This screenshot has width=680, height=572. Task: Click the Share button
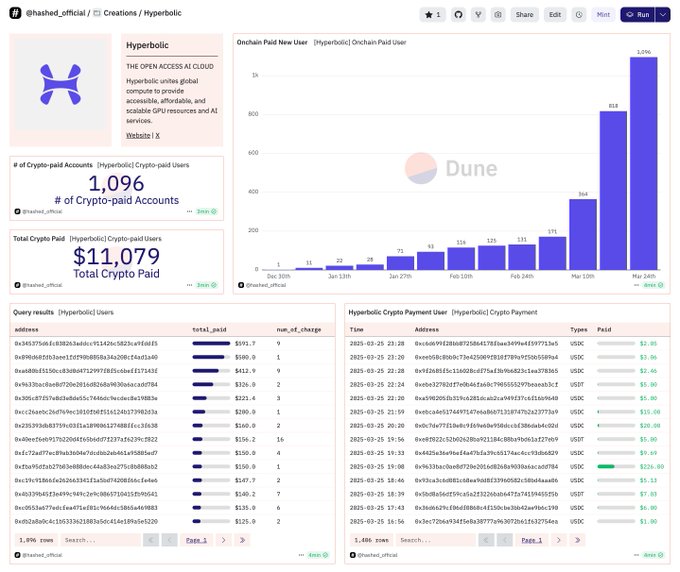point(524,15)
